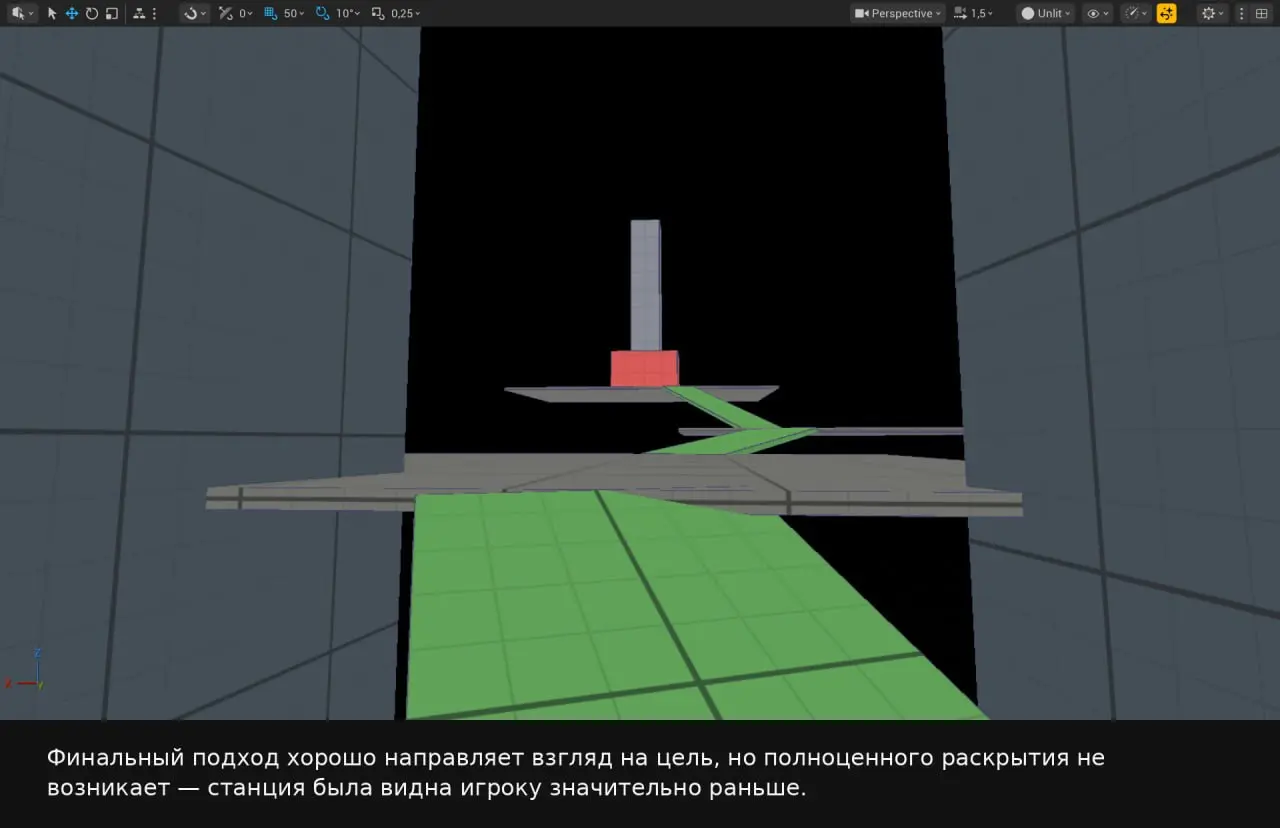Open the Show flags eye menu
Viewport: 1280px width, 828px height.
(1097, 13)
